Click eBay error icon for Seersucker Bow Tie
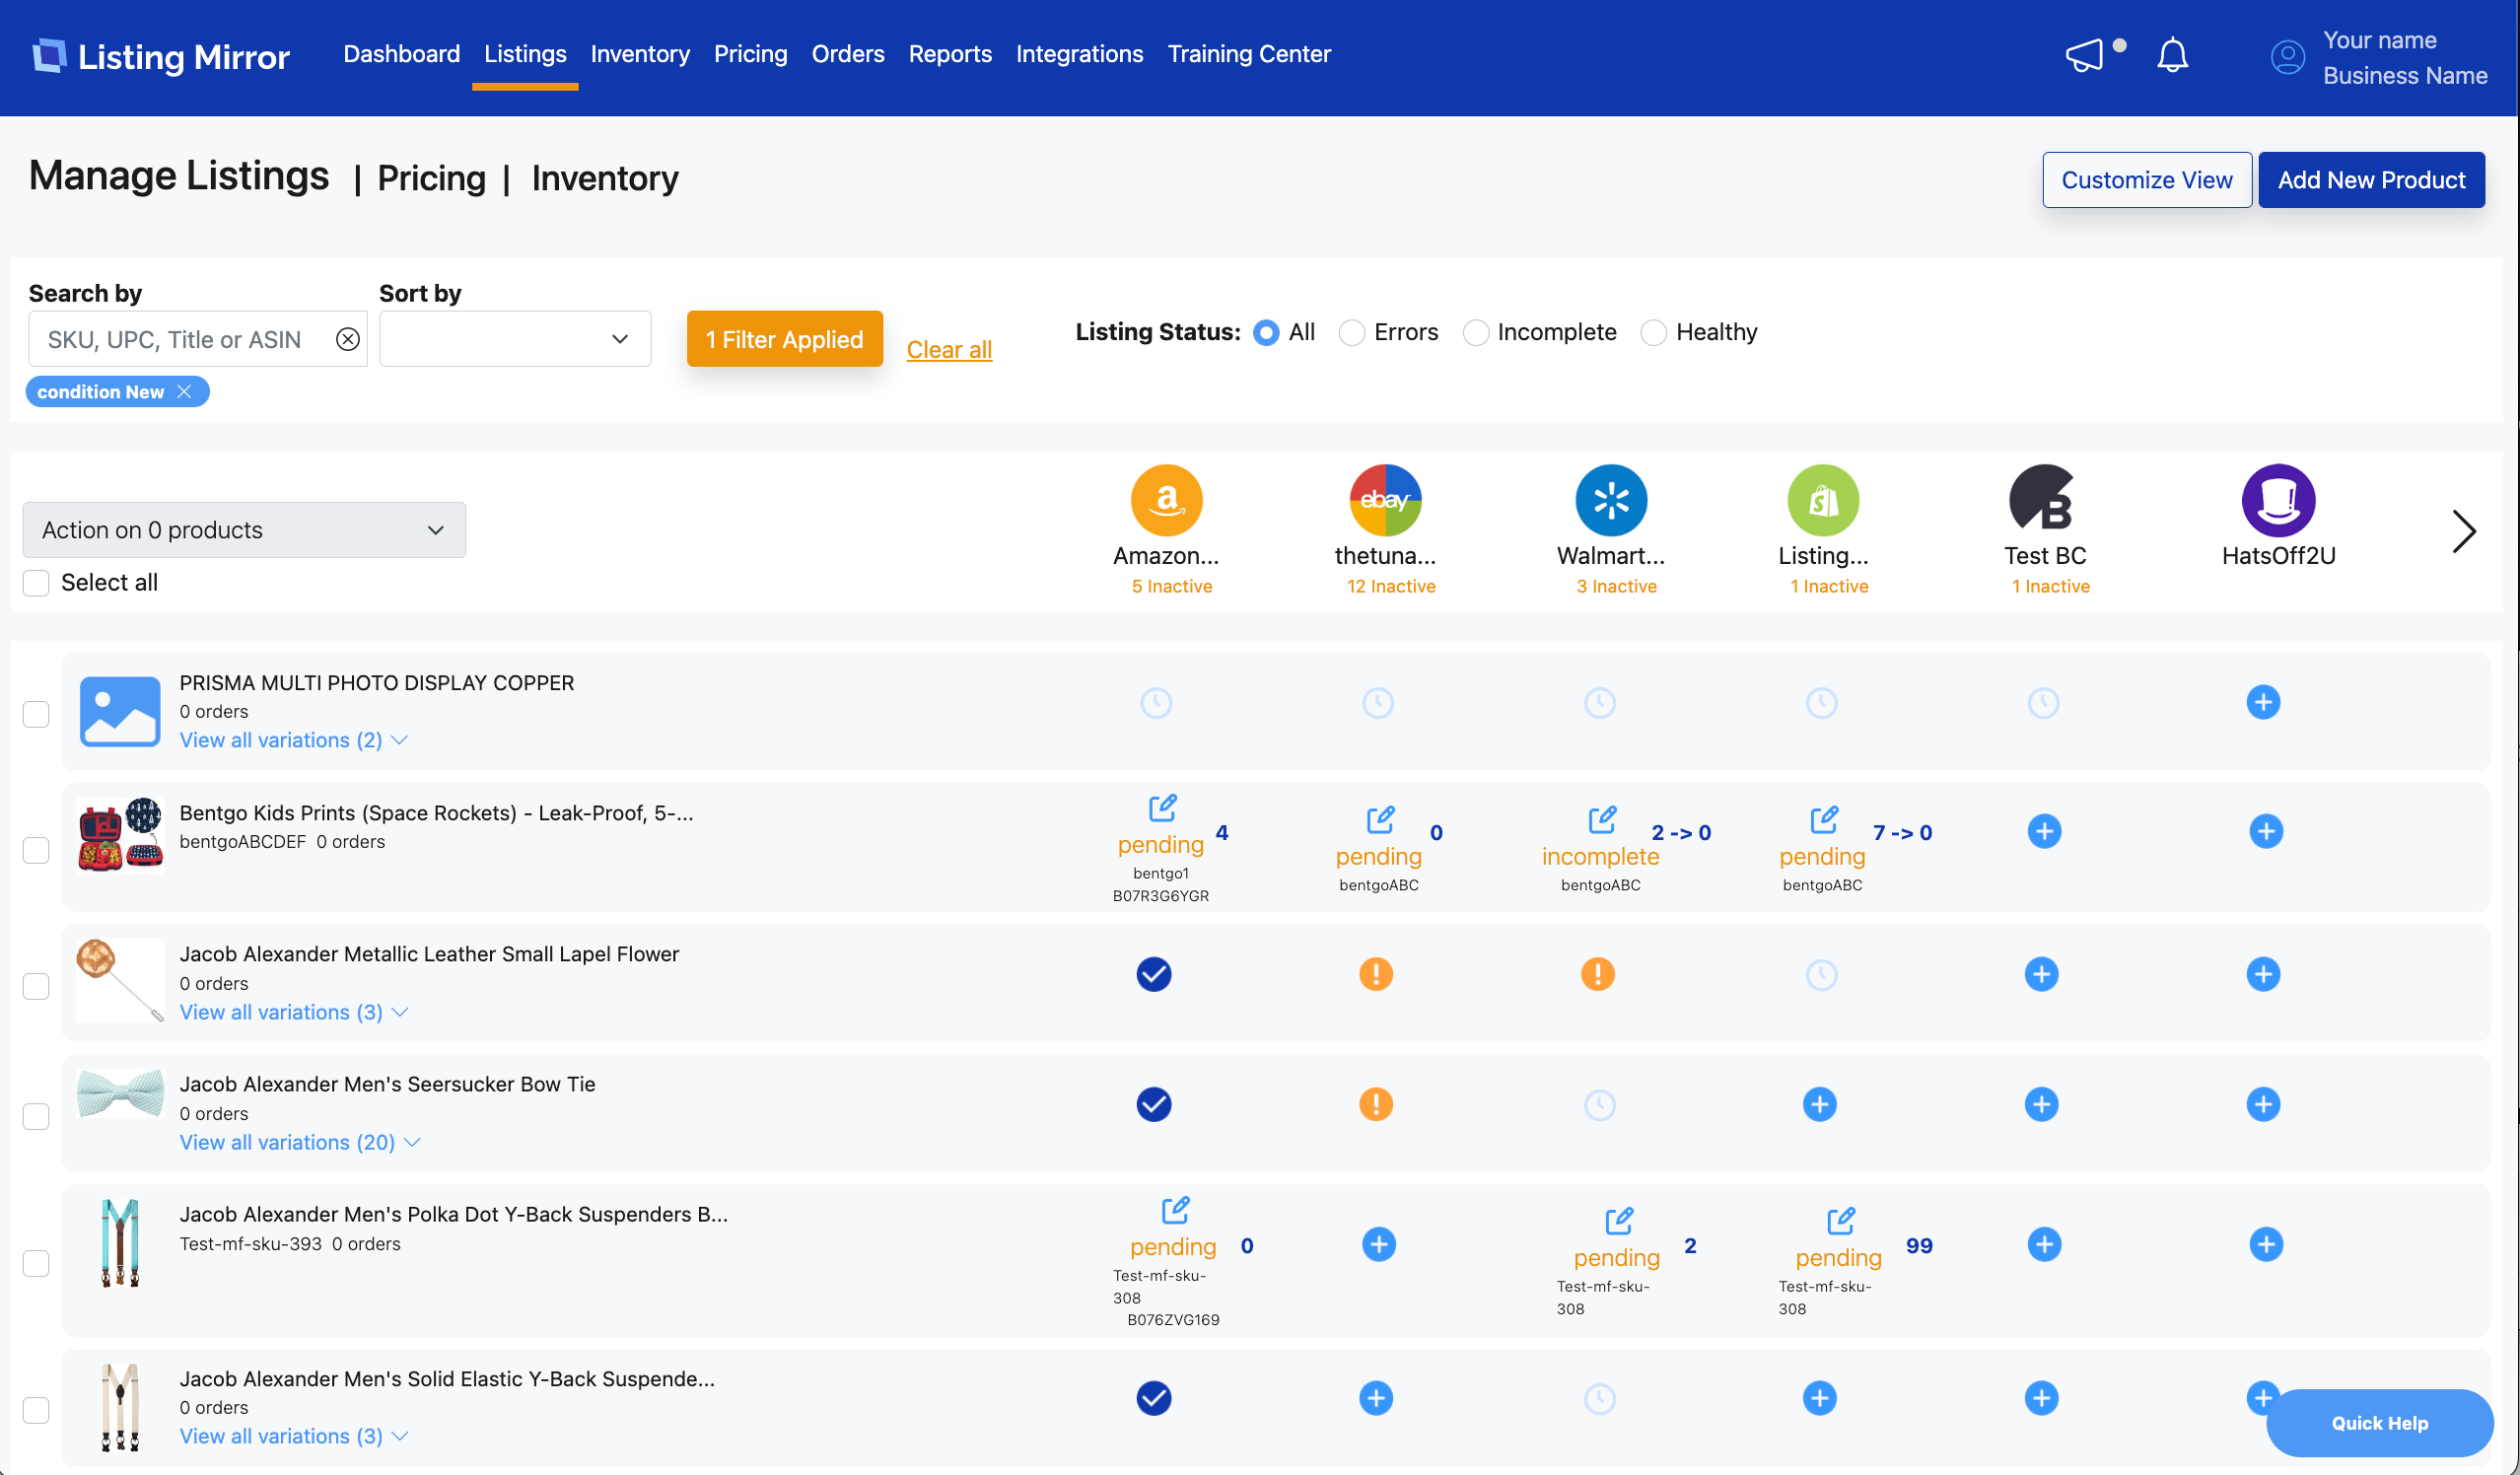Viewport: 2520px width, 1475px height. point(1376,1104)
